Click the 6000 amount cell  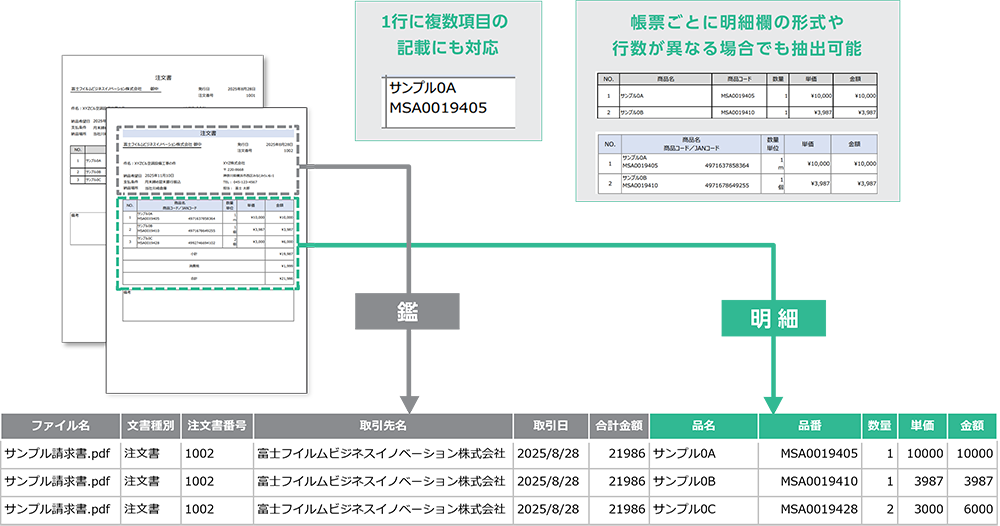click(x=972, y=509)
